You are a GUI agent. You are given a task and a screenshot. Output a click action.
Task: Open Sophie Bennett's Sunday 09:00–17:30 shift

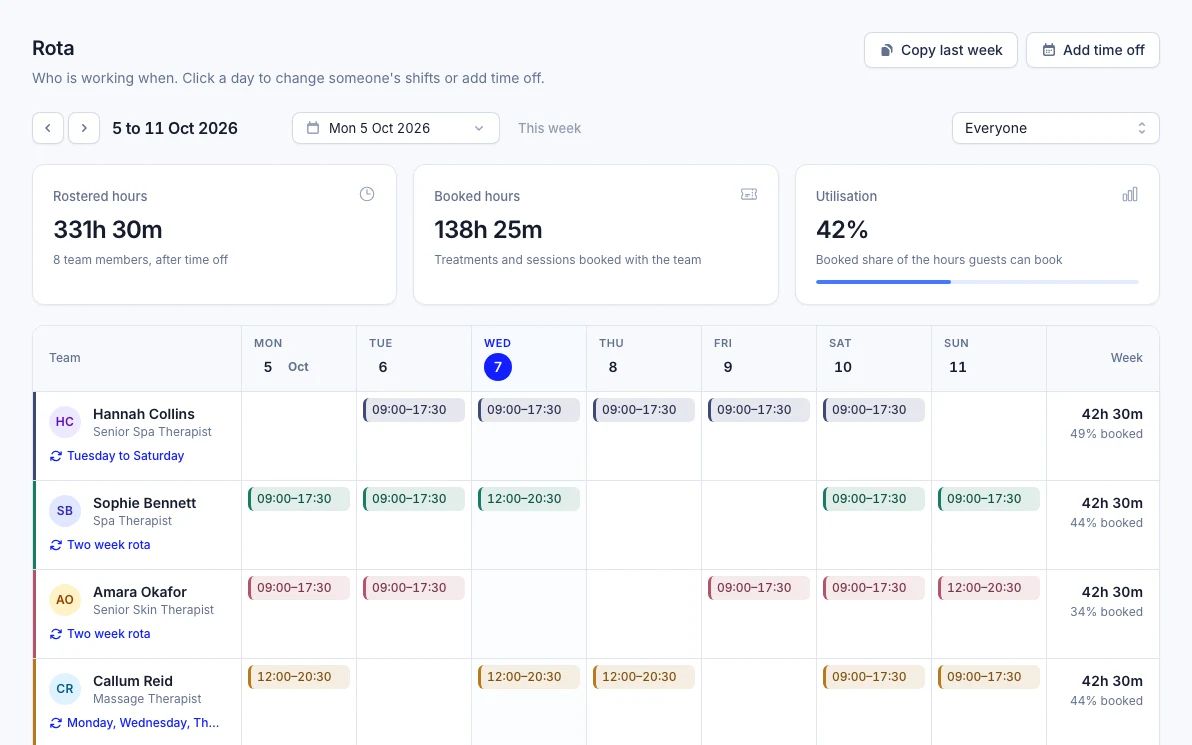point(989,499)
